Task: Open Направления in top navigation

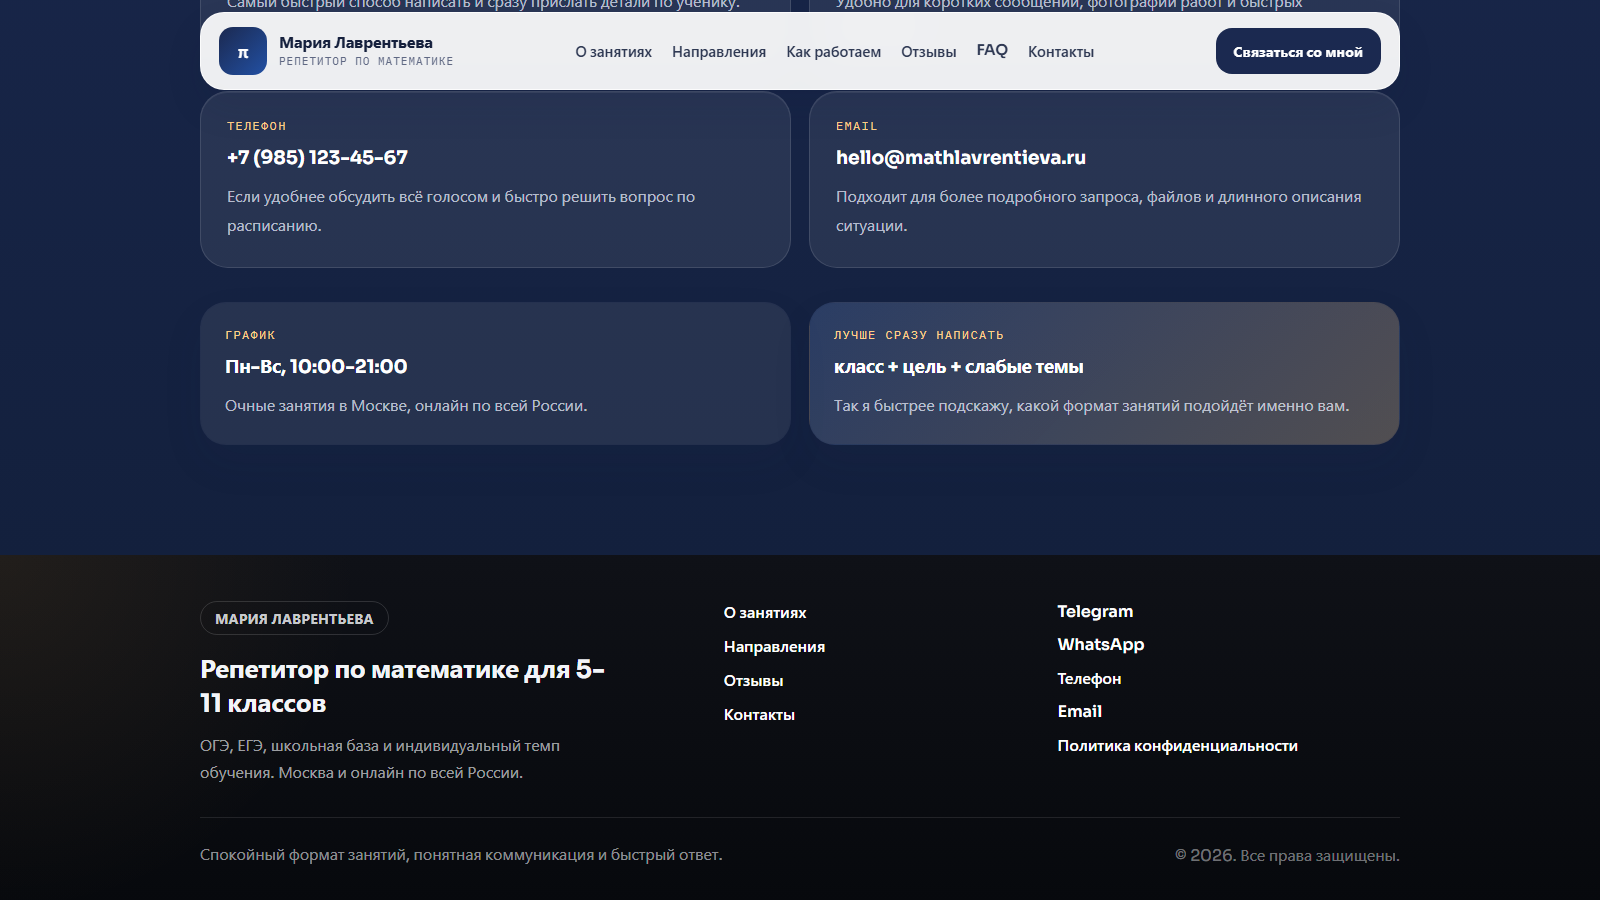Action: coord(719,52)
